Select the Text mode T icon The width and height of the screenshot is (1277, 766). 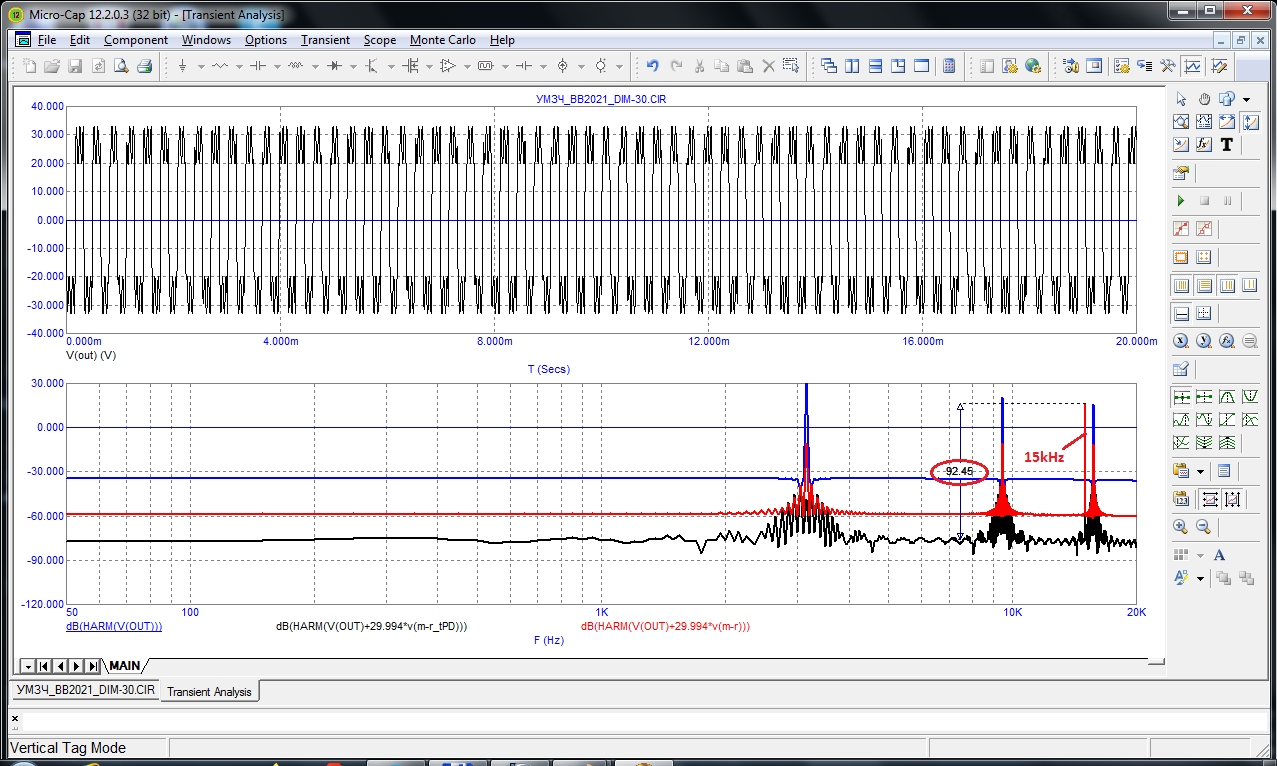pyautogui.click(x=1226, y=144)
